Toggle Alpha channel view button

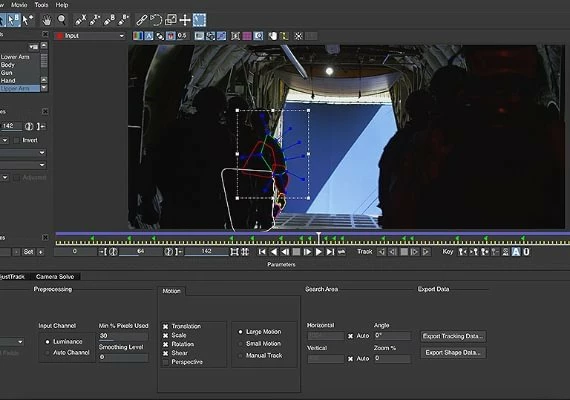coord(149,36)
